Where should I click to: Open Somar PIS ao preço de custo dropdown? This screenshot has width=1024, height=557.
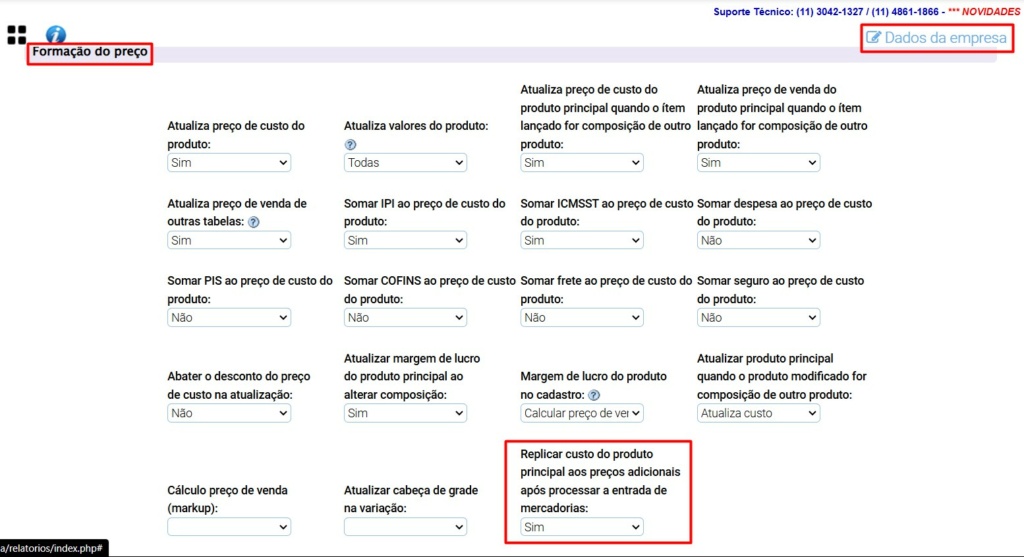[x=229, y=317]
